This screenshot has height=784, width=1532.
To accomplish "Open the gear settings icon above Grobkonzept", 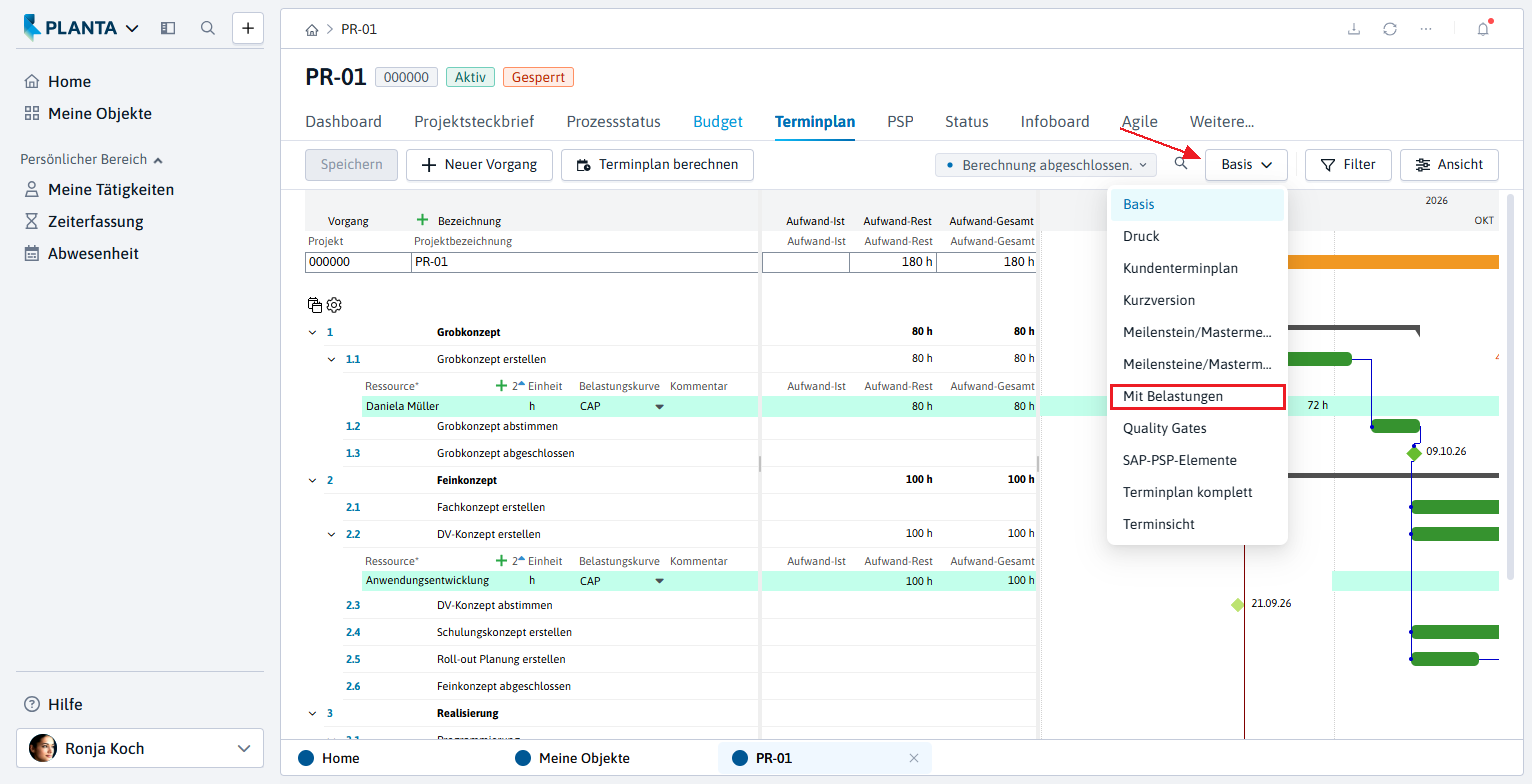I will 334,305.
